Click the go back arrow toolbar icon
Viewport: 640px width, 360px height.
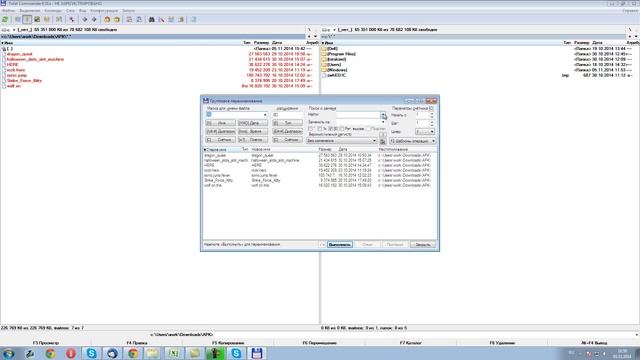[x=84, y=19]
